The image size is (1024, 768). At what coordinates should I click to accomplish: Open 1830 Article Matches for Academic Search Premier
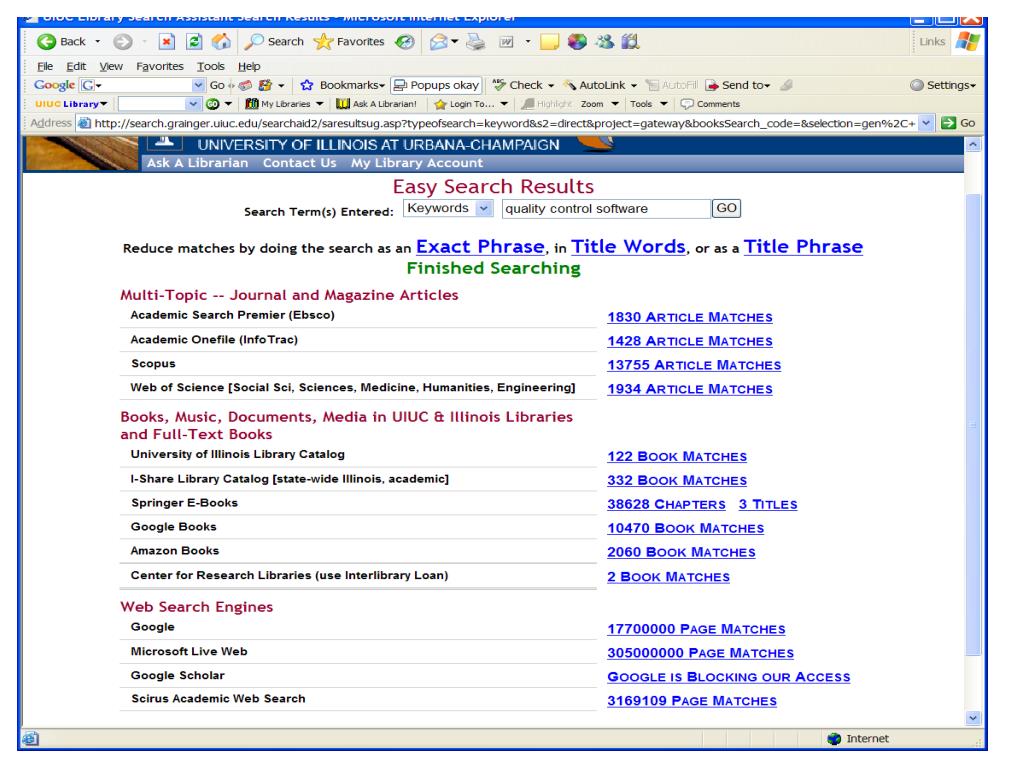click(690, 317)
